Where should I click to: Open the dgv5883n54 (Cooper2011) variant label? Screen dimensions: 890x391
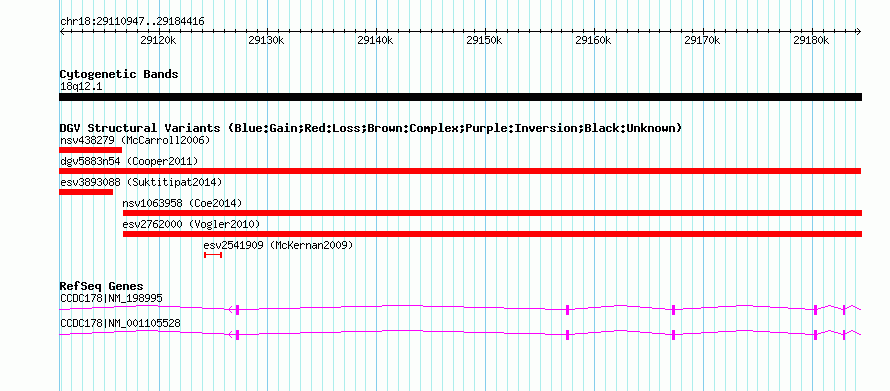point(129,162)
